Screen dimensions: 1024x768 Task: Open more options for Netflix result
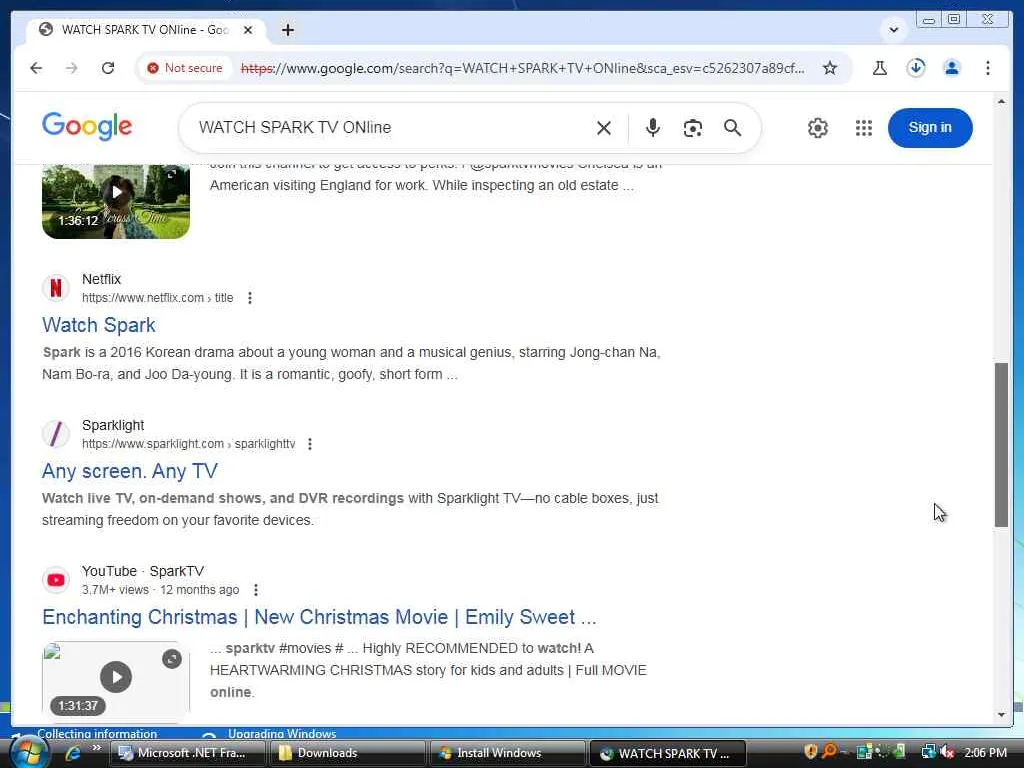click(x=249, y=298)
